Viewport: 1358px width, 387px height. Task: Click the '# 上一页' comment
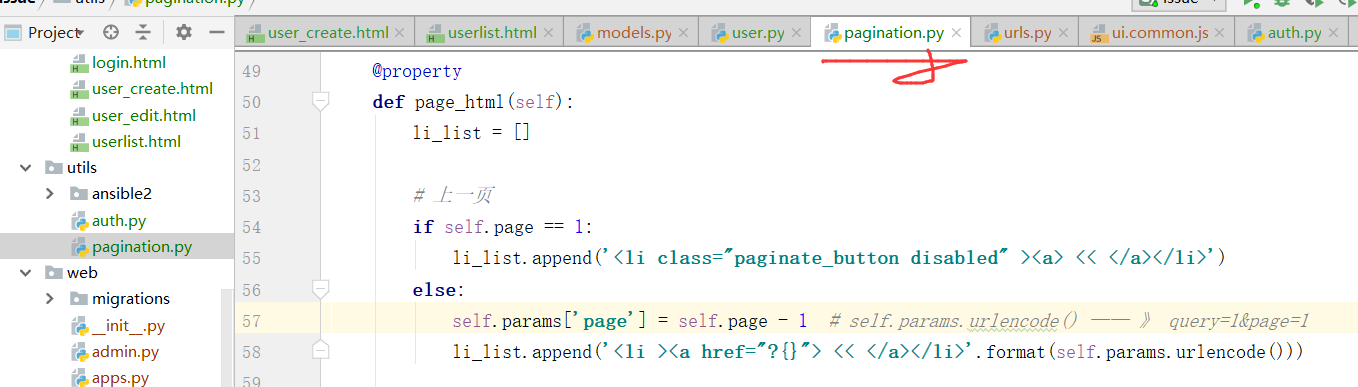[453, 196]
